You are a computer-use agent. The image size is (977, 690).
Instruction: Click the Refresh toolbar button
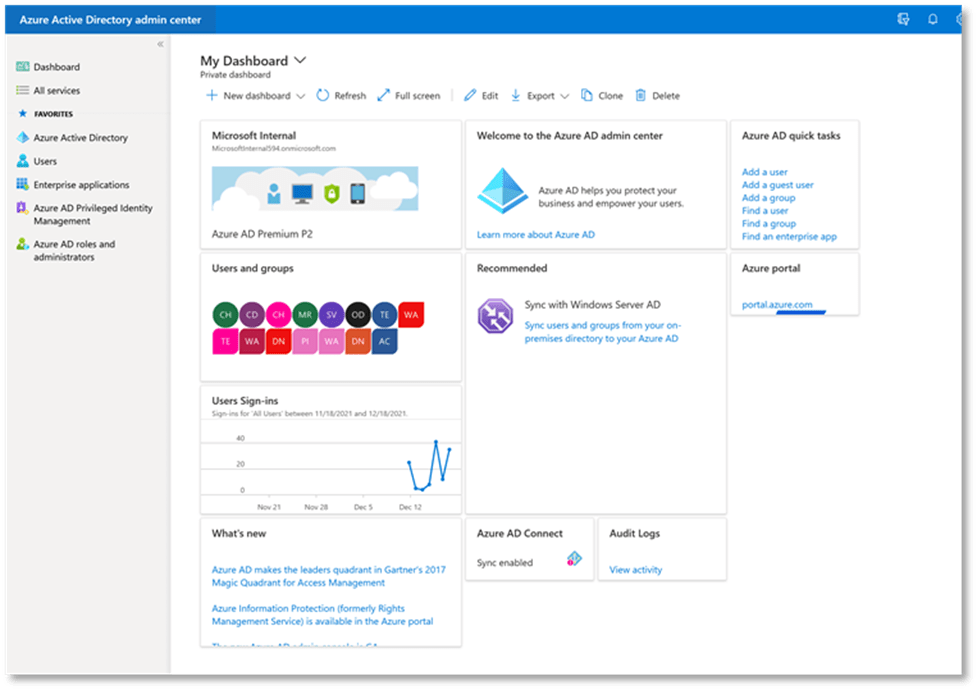point(341,96)
